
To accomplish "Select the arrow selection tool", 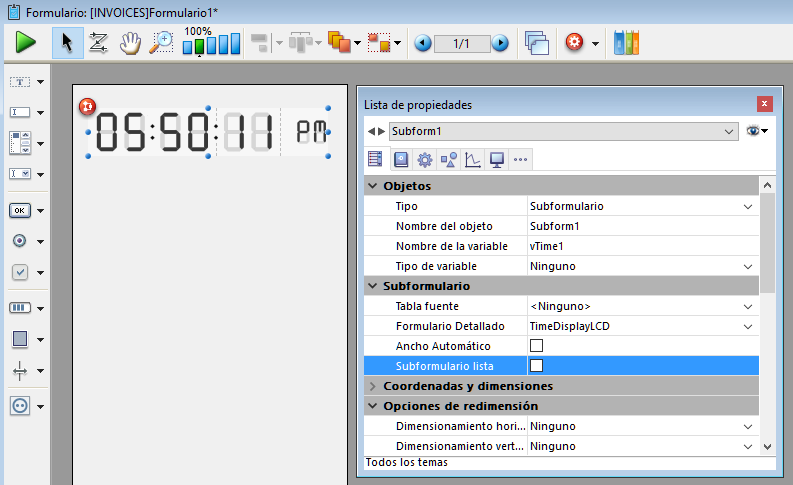I will click(x=68, y=43).
